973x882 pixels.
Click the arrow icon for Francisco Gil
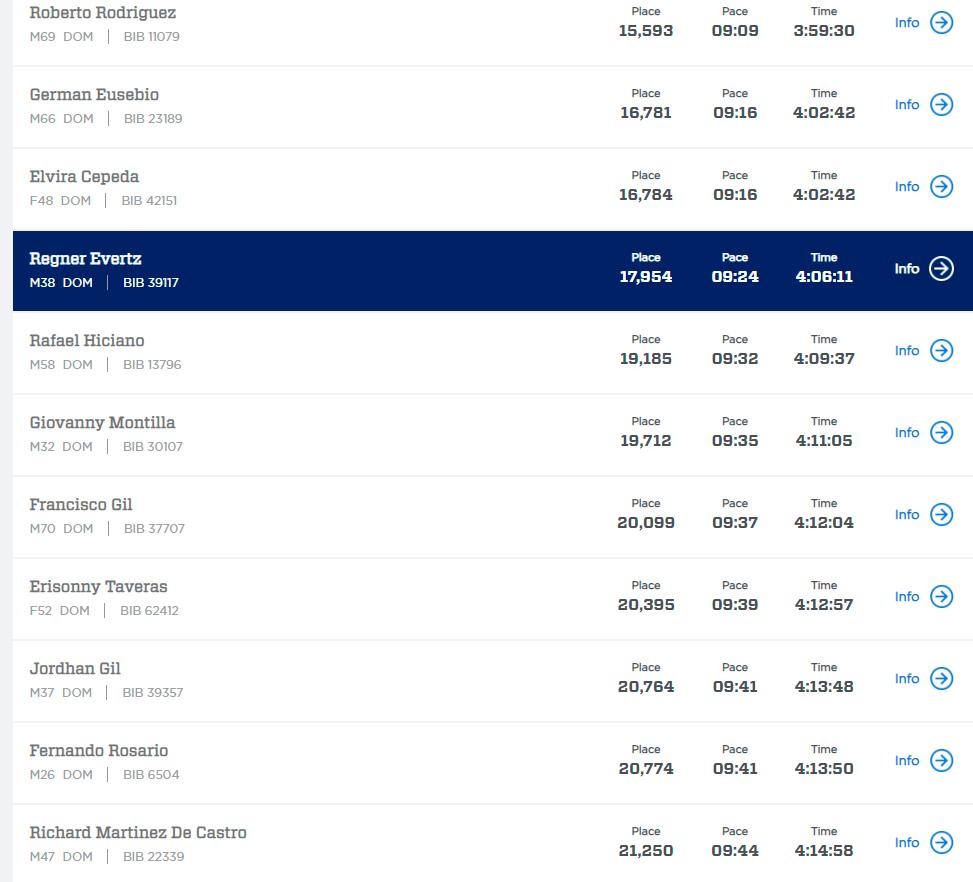941,515
